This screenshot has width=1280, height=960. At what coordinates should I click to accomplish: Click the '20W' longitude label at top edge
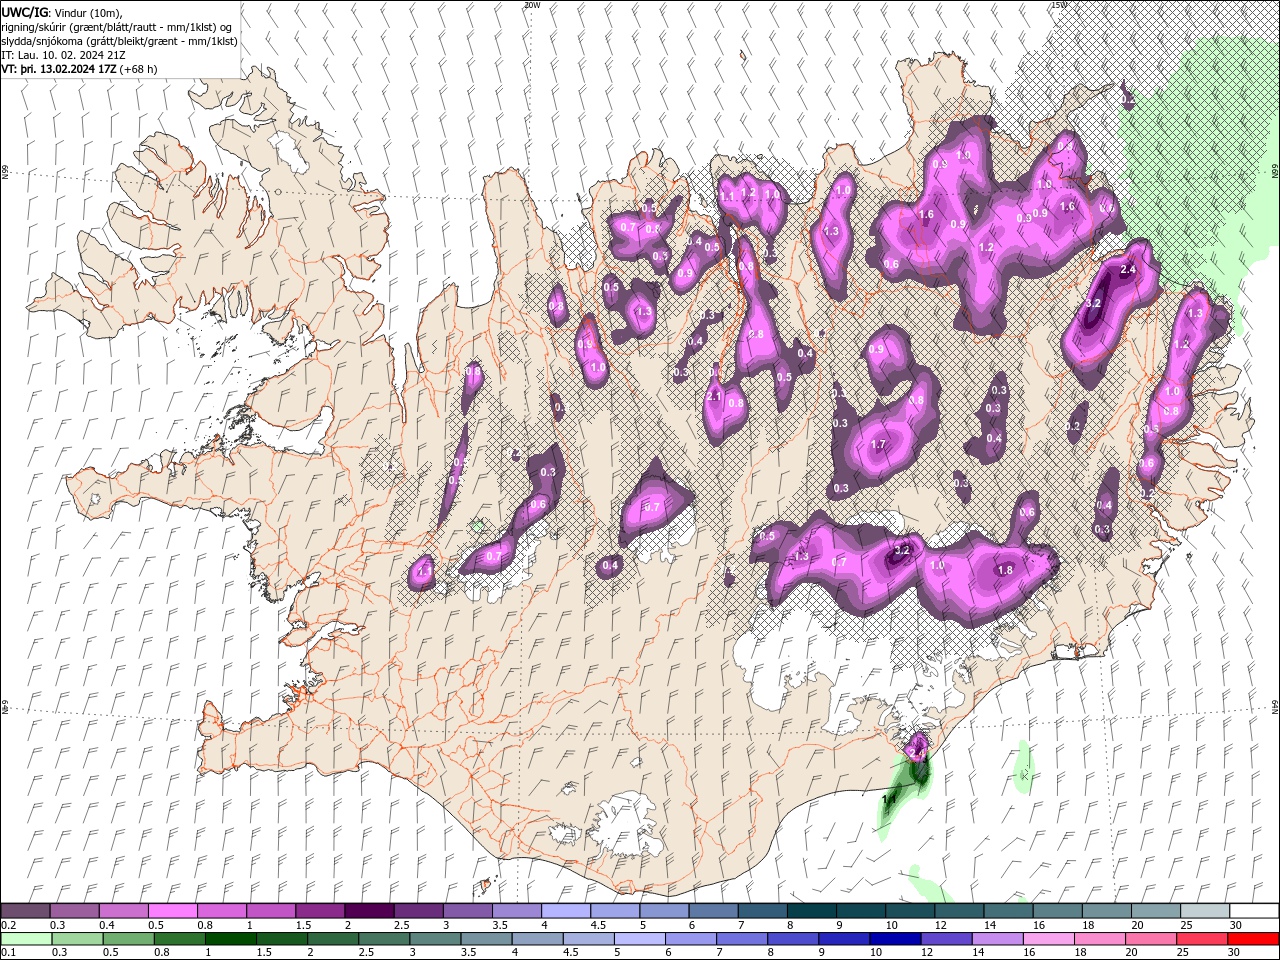[x=532, y=5]
